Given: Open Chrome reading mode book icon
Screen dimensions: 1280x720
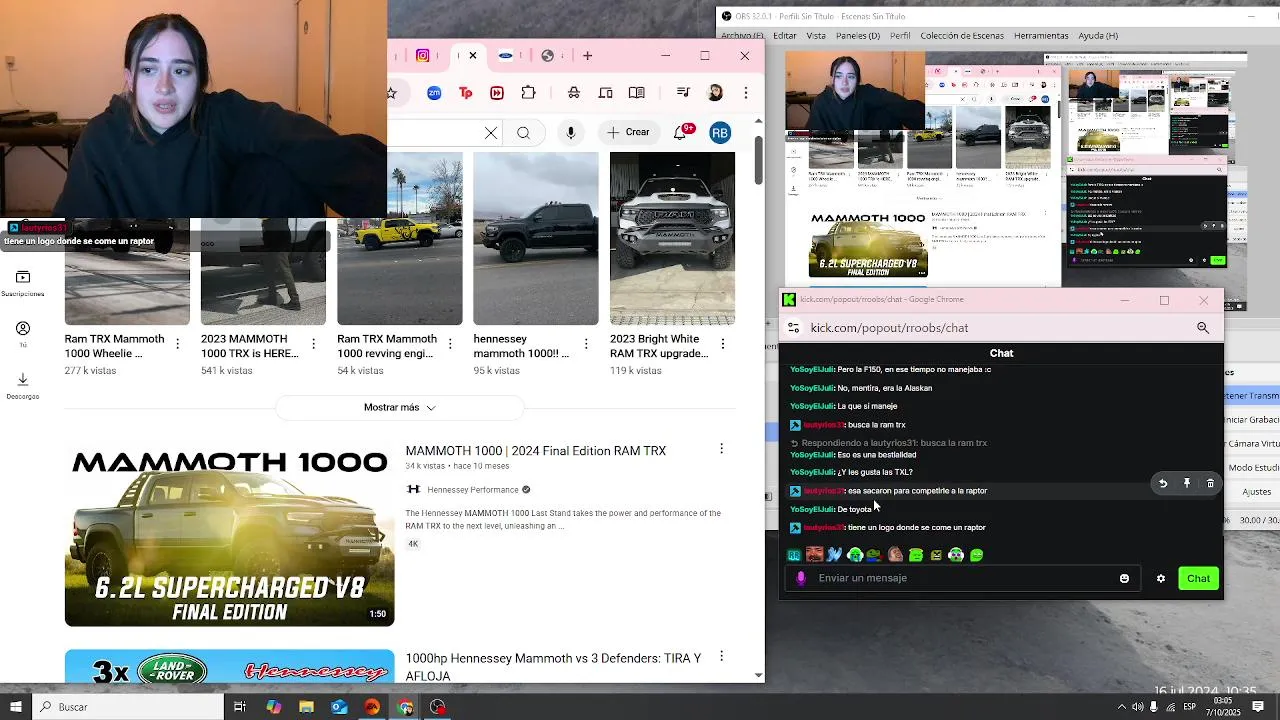Looking at the screenshot, I should (x=637, y=93).
